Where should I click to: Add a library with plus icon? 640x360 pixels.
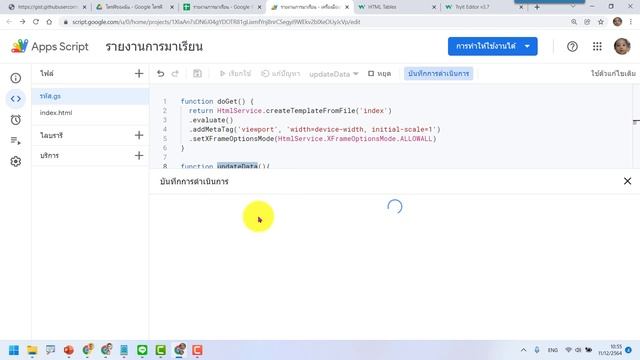139,135
